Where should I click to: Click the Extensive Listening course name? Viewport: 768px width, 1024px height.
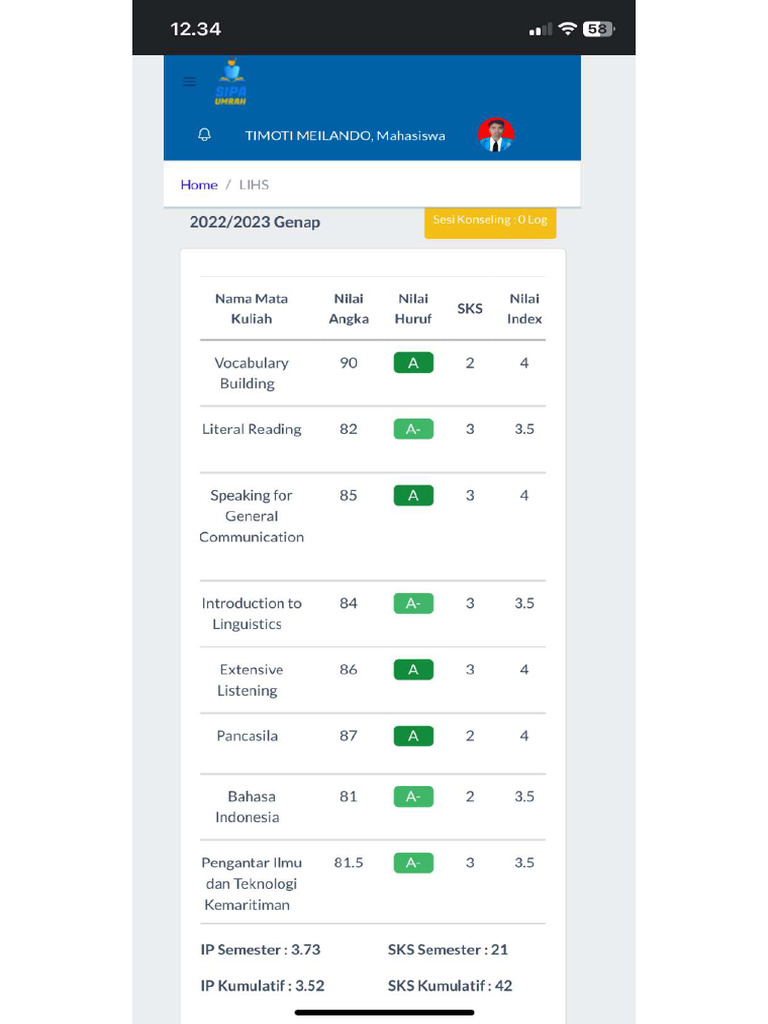250,680
